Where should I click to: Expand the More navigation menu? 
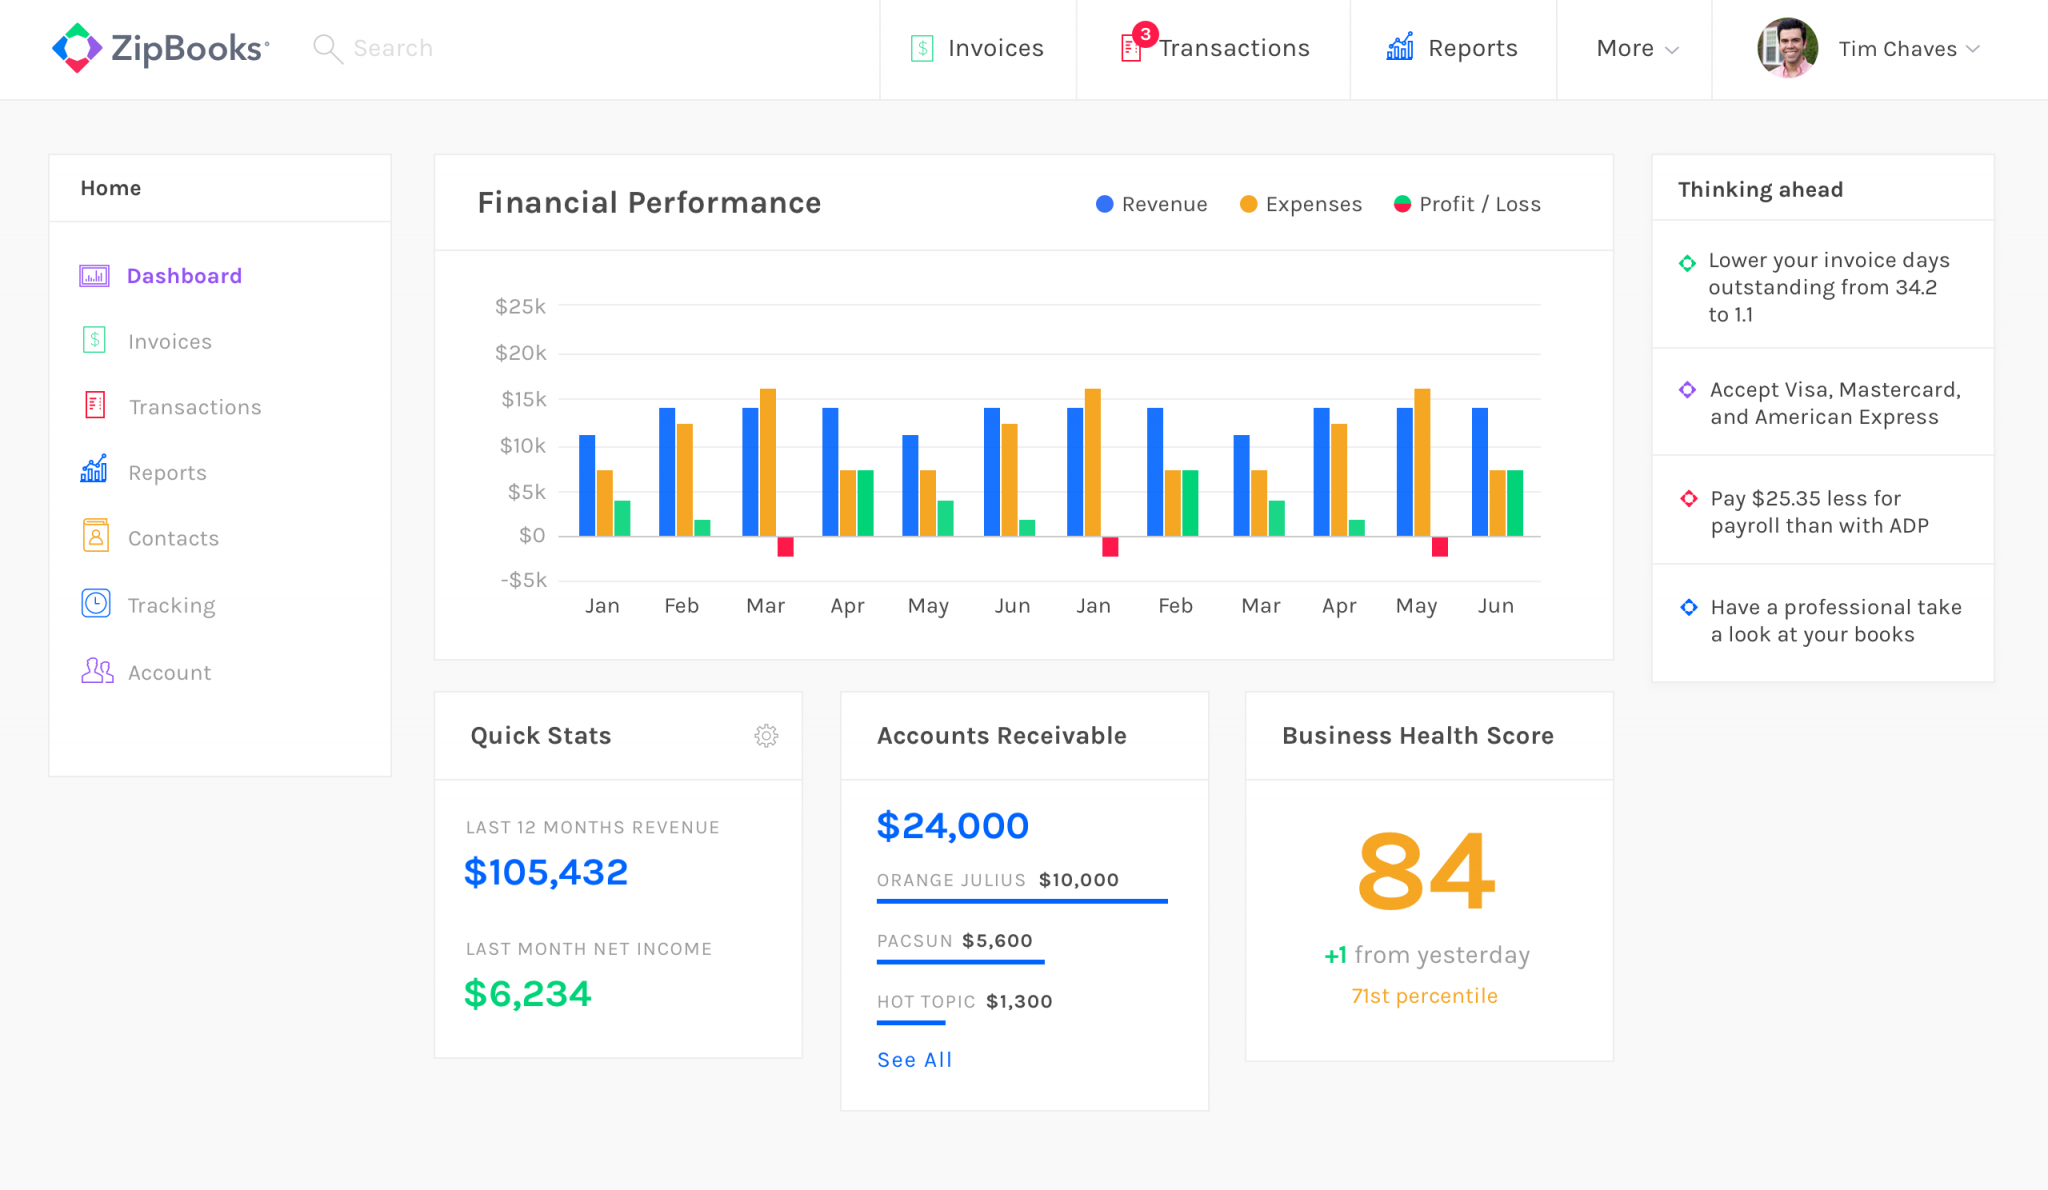click(x=1633, y=48)
